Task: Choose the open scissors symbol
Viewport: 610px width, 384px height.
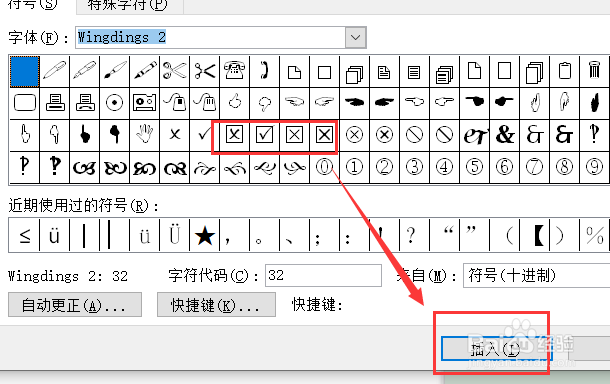Action: [175, 71]
